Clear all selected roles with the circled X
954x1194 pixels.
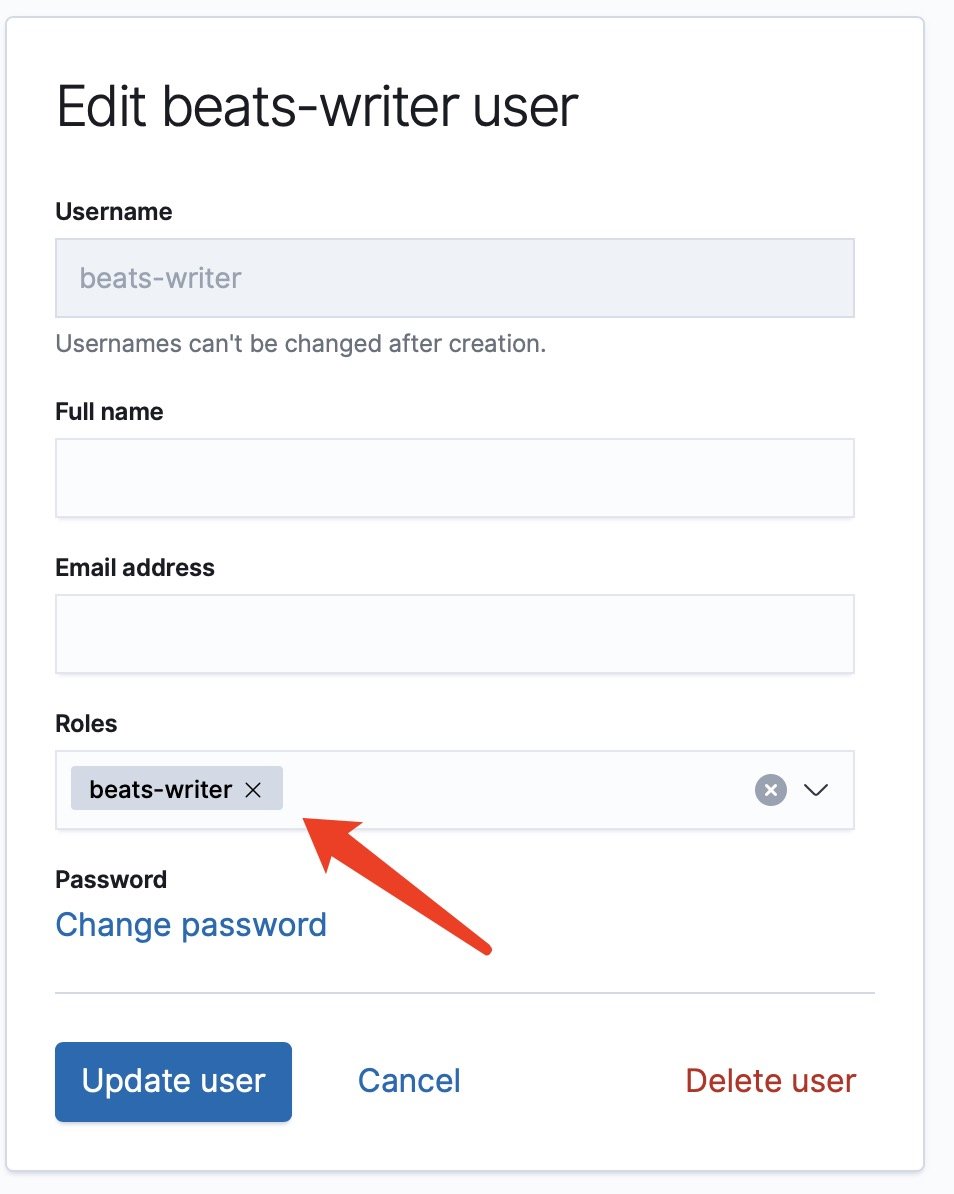click(770, 790)
